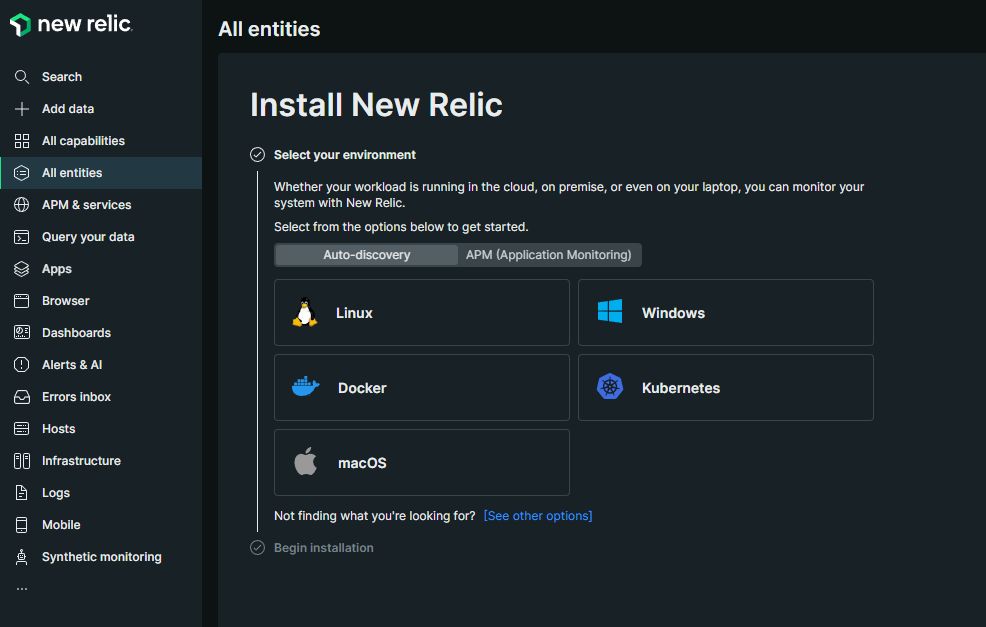Click the Begin installation step label

tap(323, 548)
